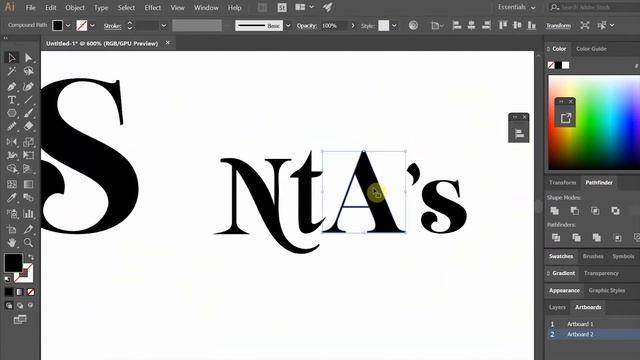
Task: Select the Gradient tool
Action: tap(28, 184)
